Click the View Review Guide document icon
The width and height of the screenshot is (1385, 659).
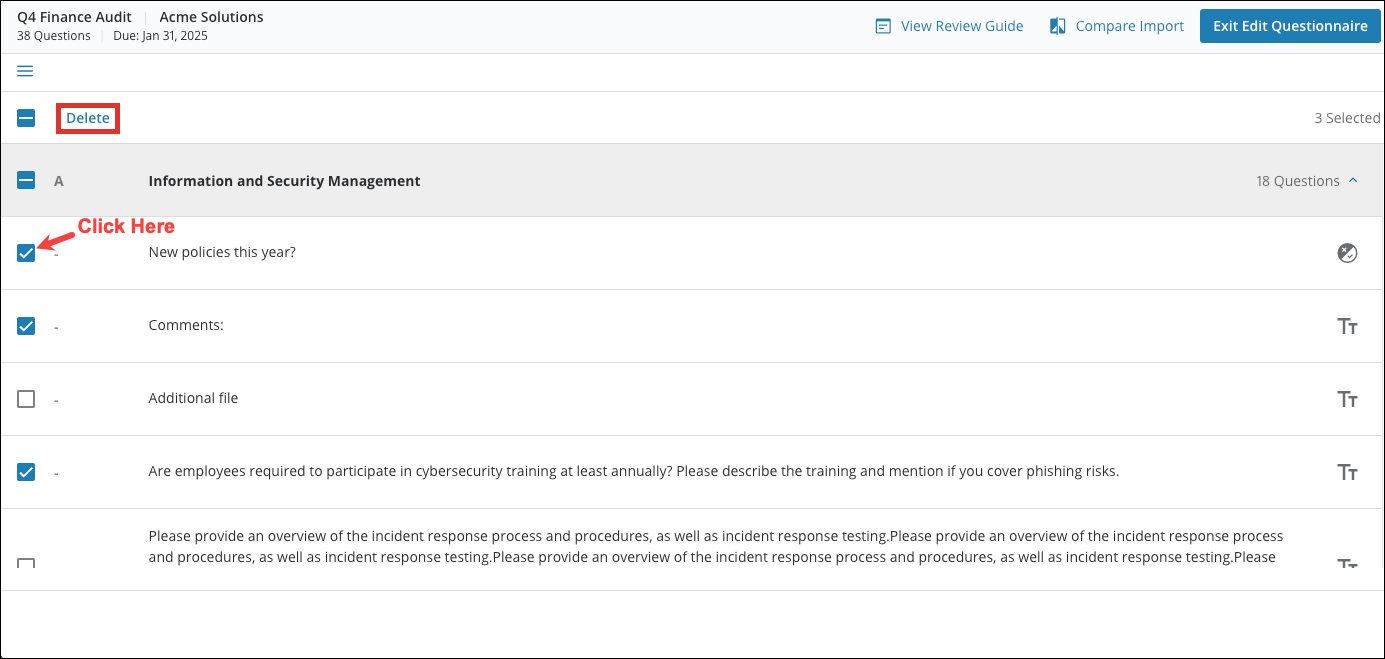click(x=883, y=25)
